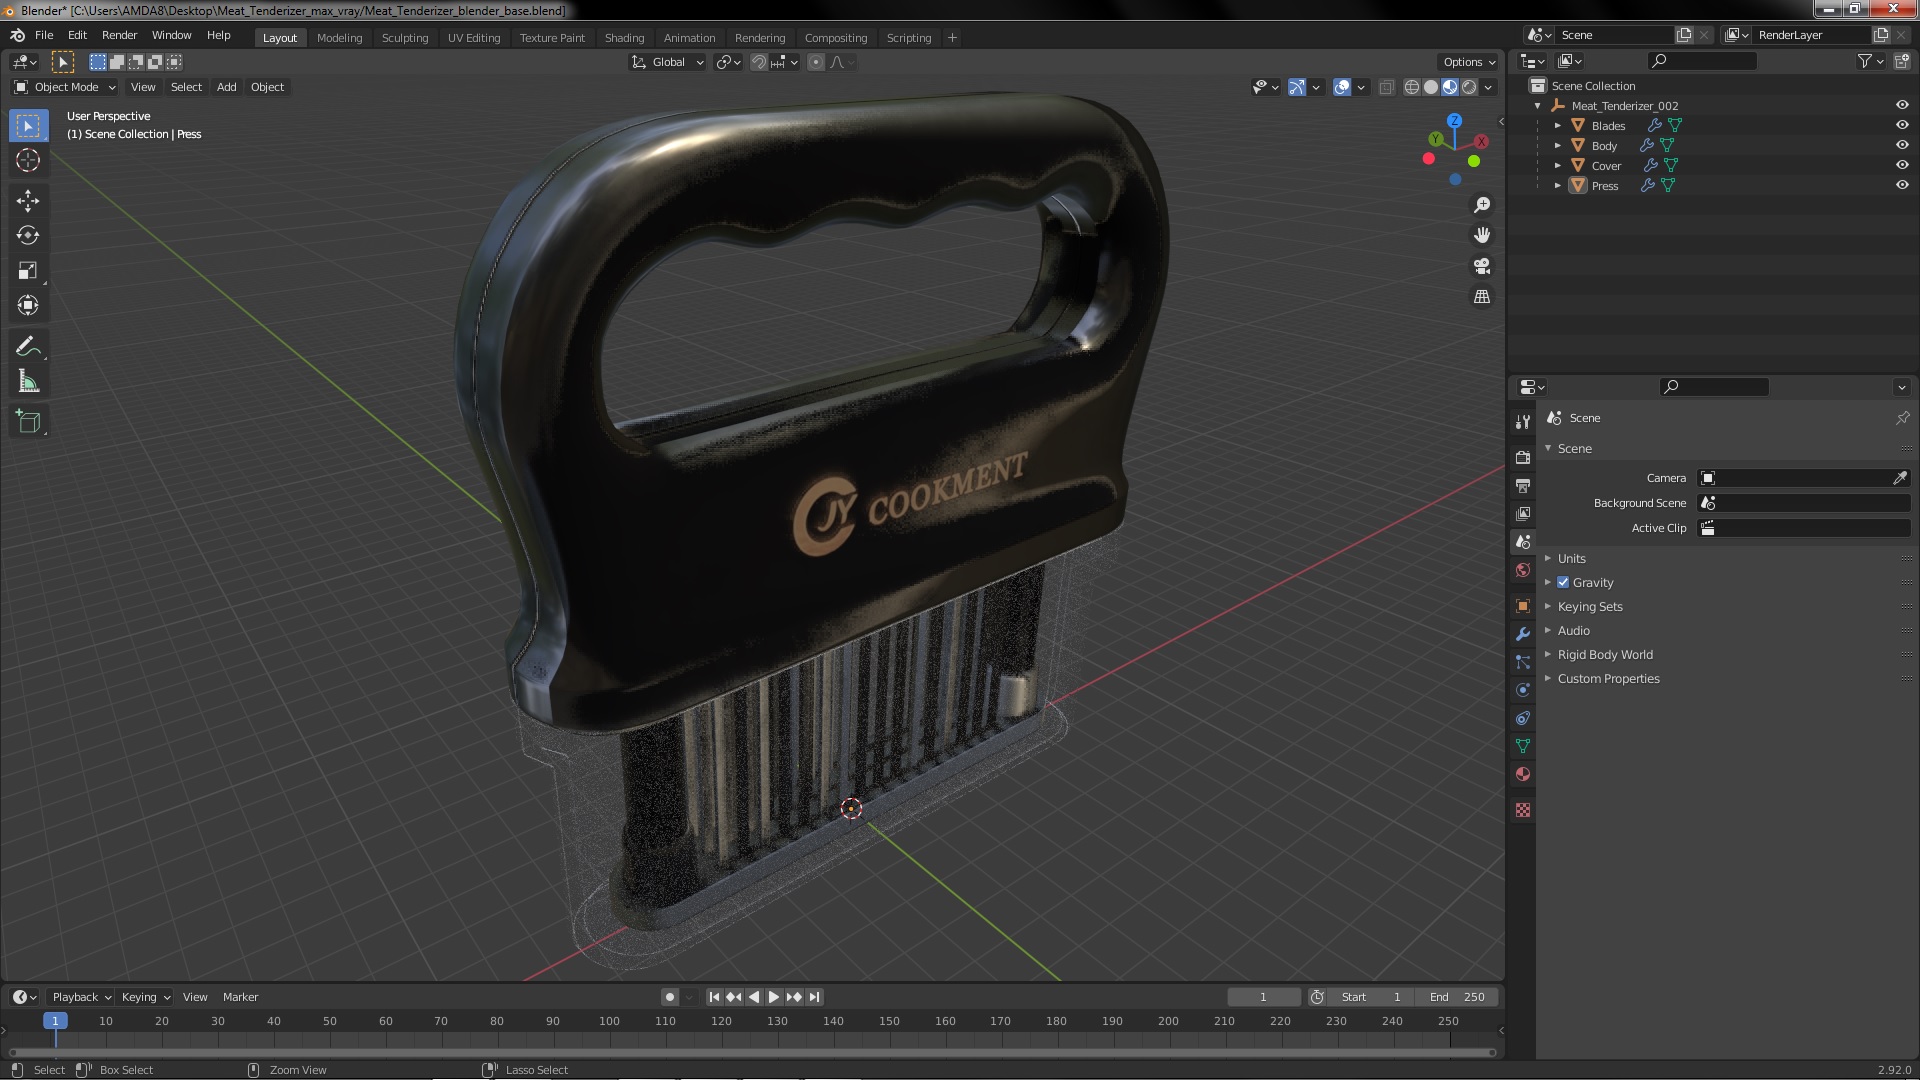The height and width of the screenshot is (1080, 1920).
Task: Expand the Keying Sets panel
Action: click(1589, 606)
